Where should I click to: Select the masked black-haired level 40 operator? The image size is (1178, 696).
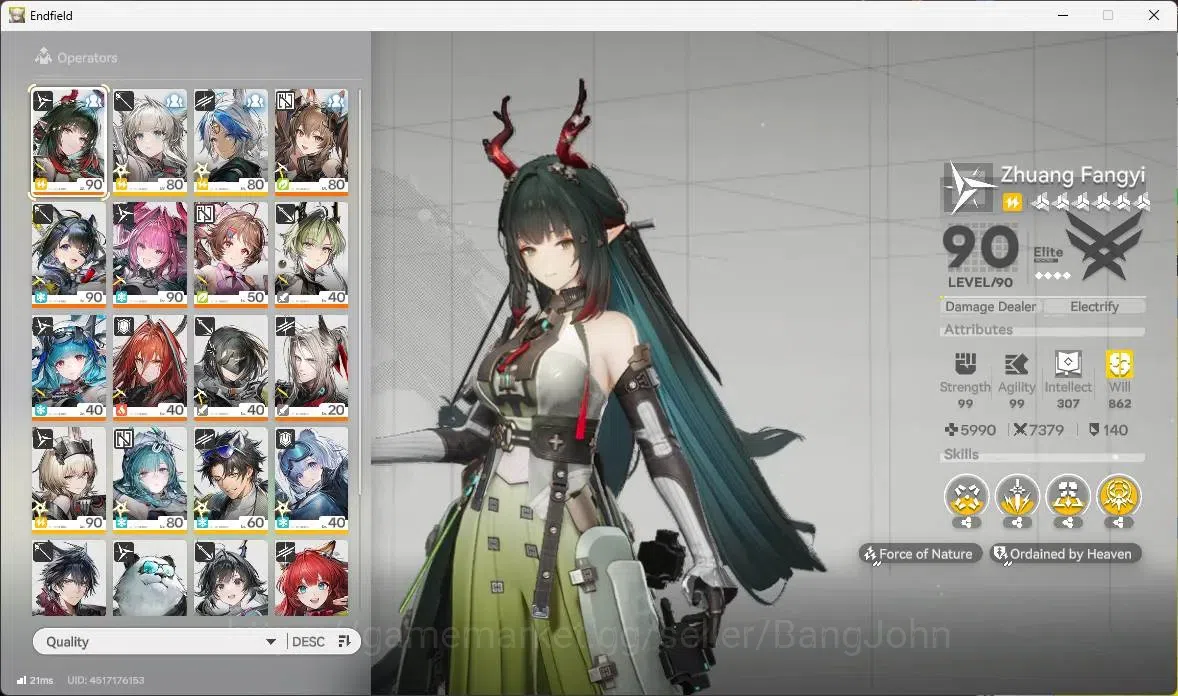point(231,367)
